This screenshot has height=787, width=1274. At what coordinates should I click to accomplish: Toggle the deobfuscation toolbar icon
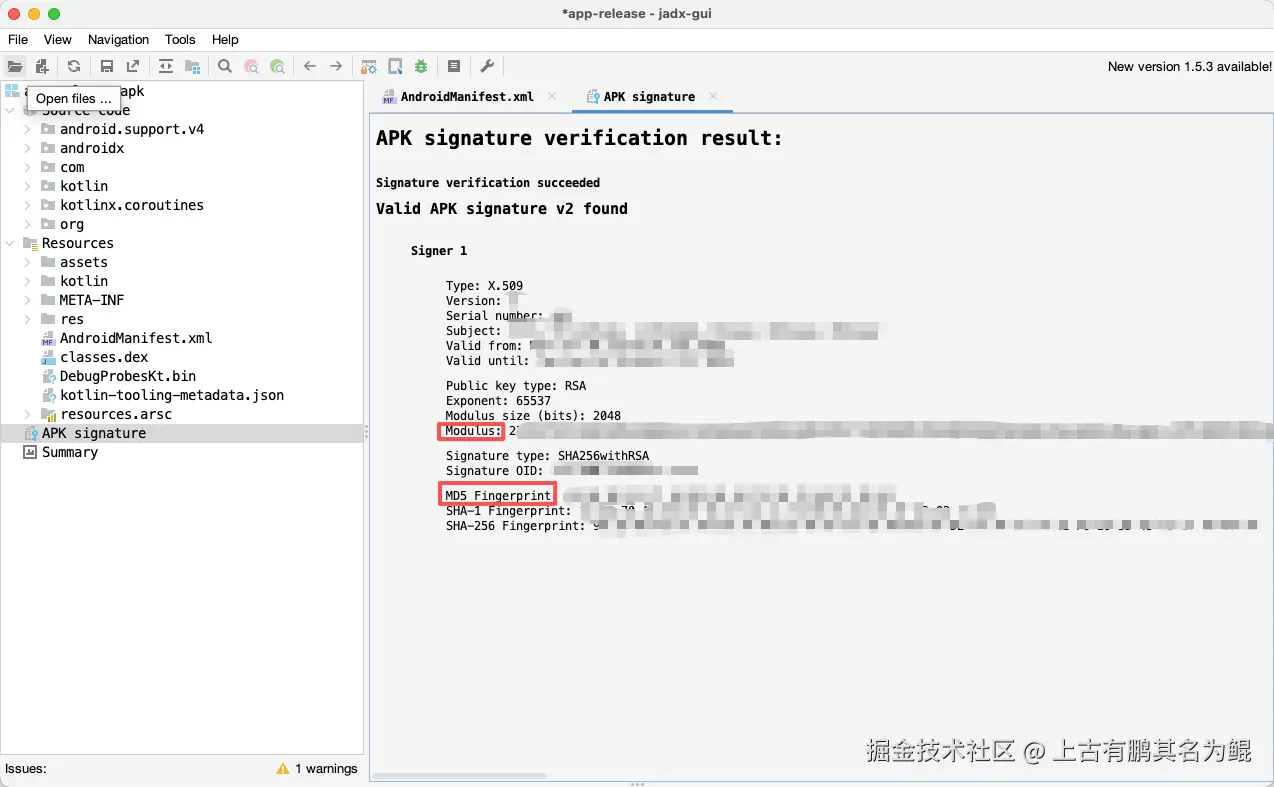pos(369,66)
